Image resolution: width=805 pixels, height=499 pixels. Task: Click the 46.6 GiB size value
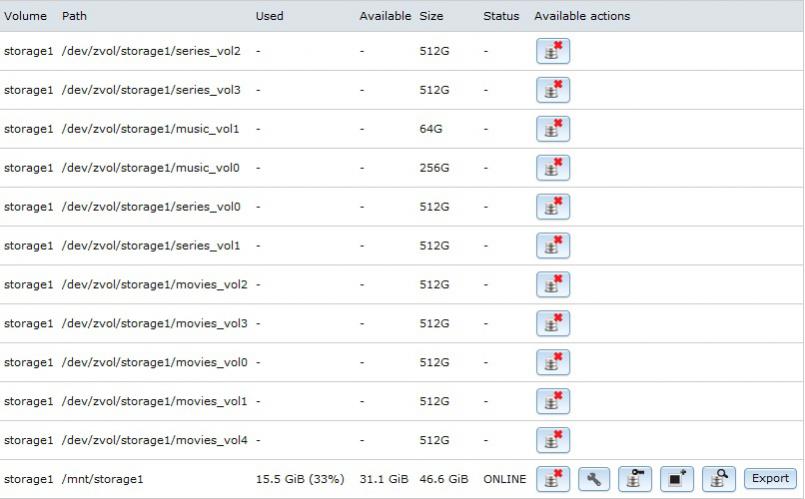point(444,479)
